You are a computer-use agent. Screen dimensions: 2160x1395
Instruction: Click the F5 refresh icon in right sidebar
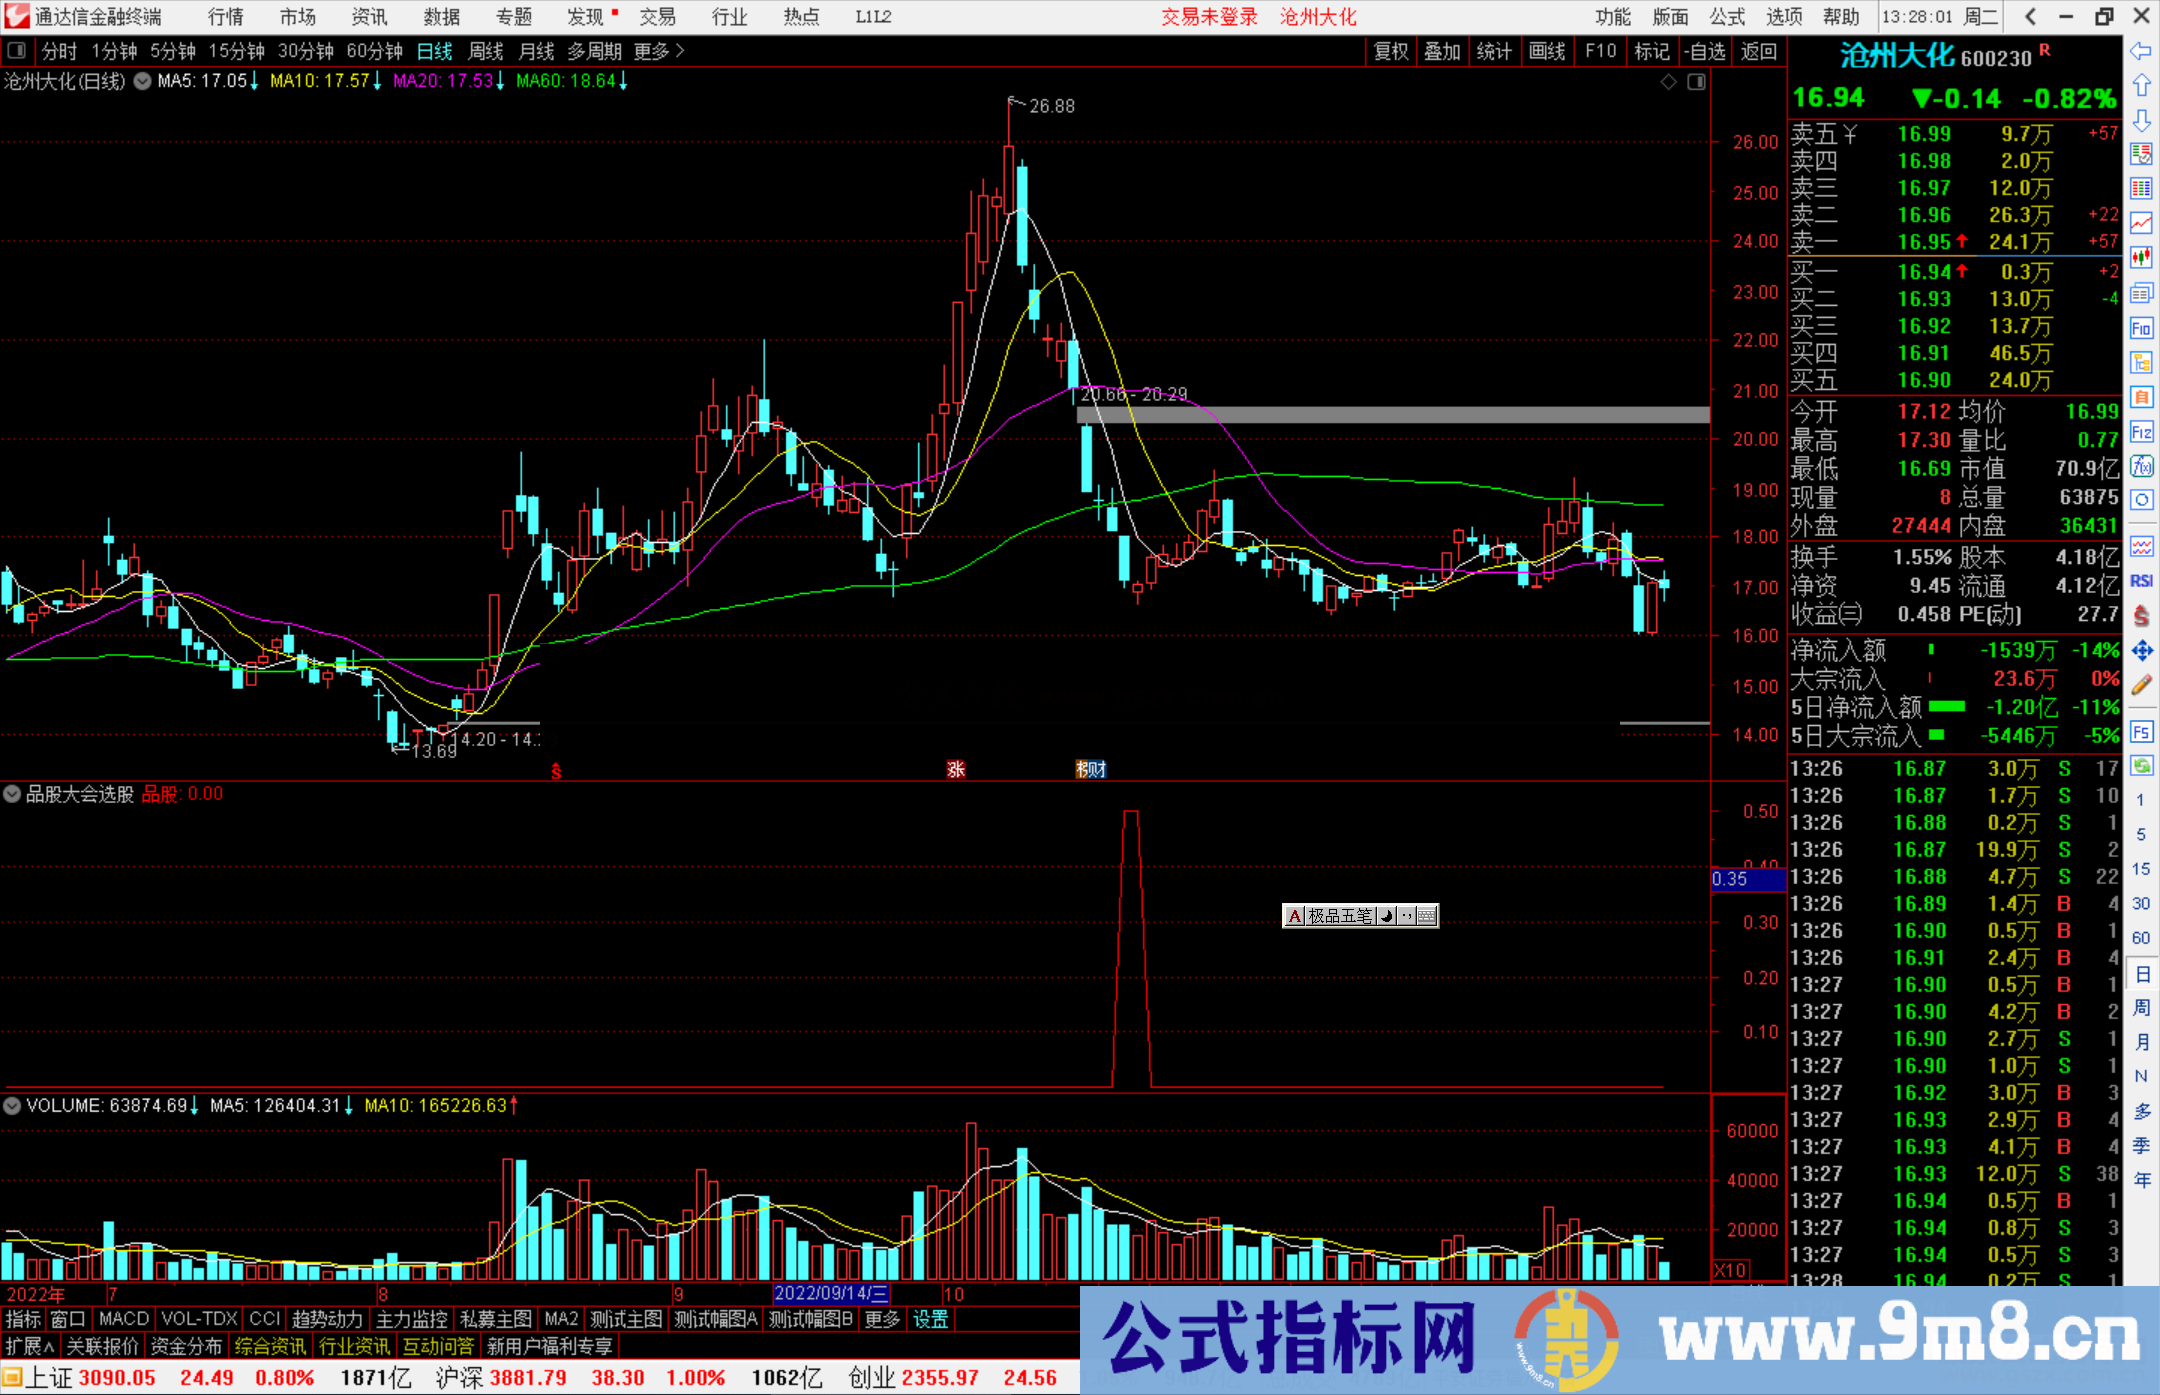pyautogui.click(x=2141, y=732)
